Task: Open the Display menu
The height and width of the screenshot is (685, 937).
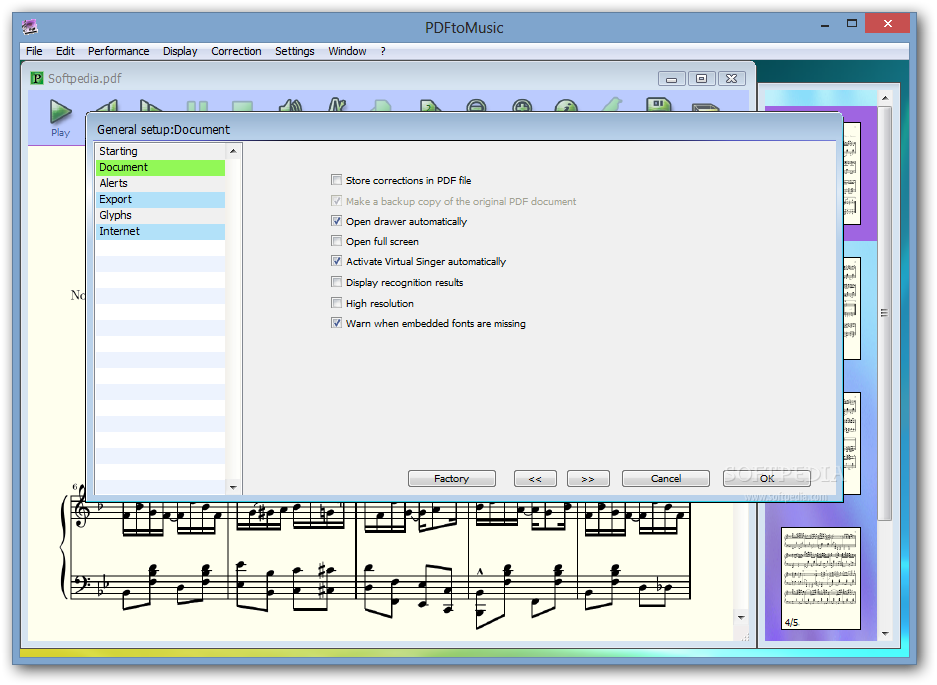Action: (180, 51)
